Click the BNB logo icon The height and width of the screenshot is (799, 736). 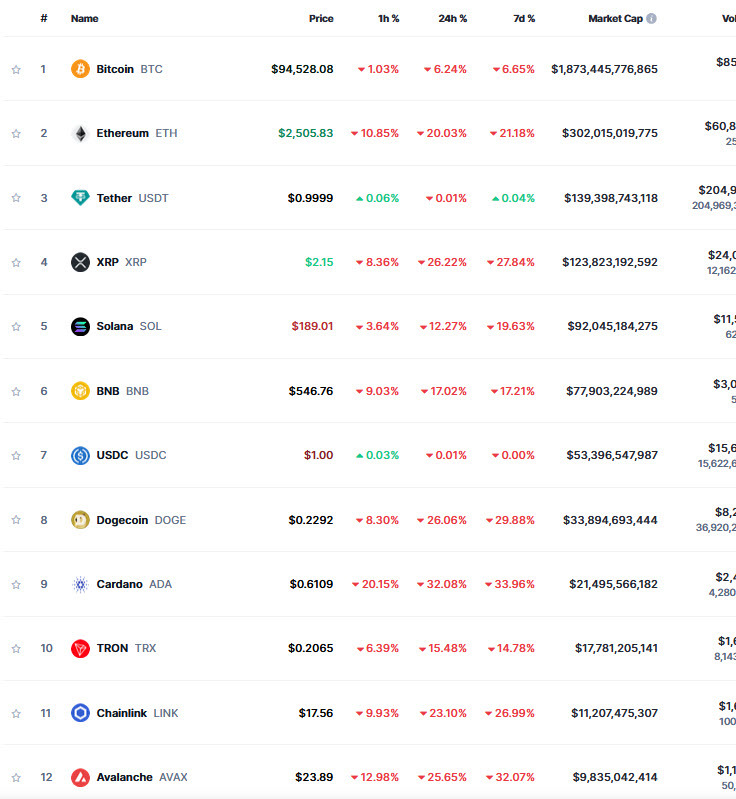coord(80,391)
